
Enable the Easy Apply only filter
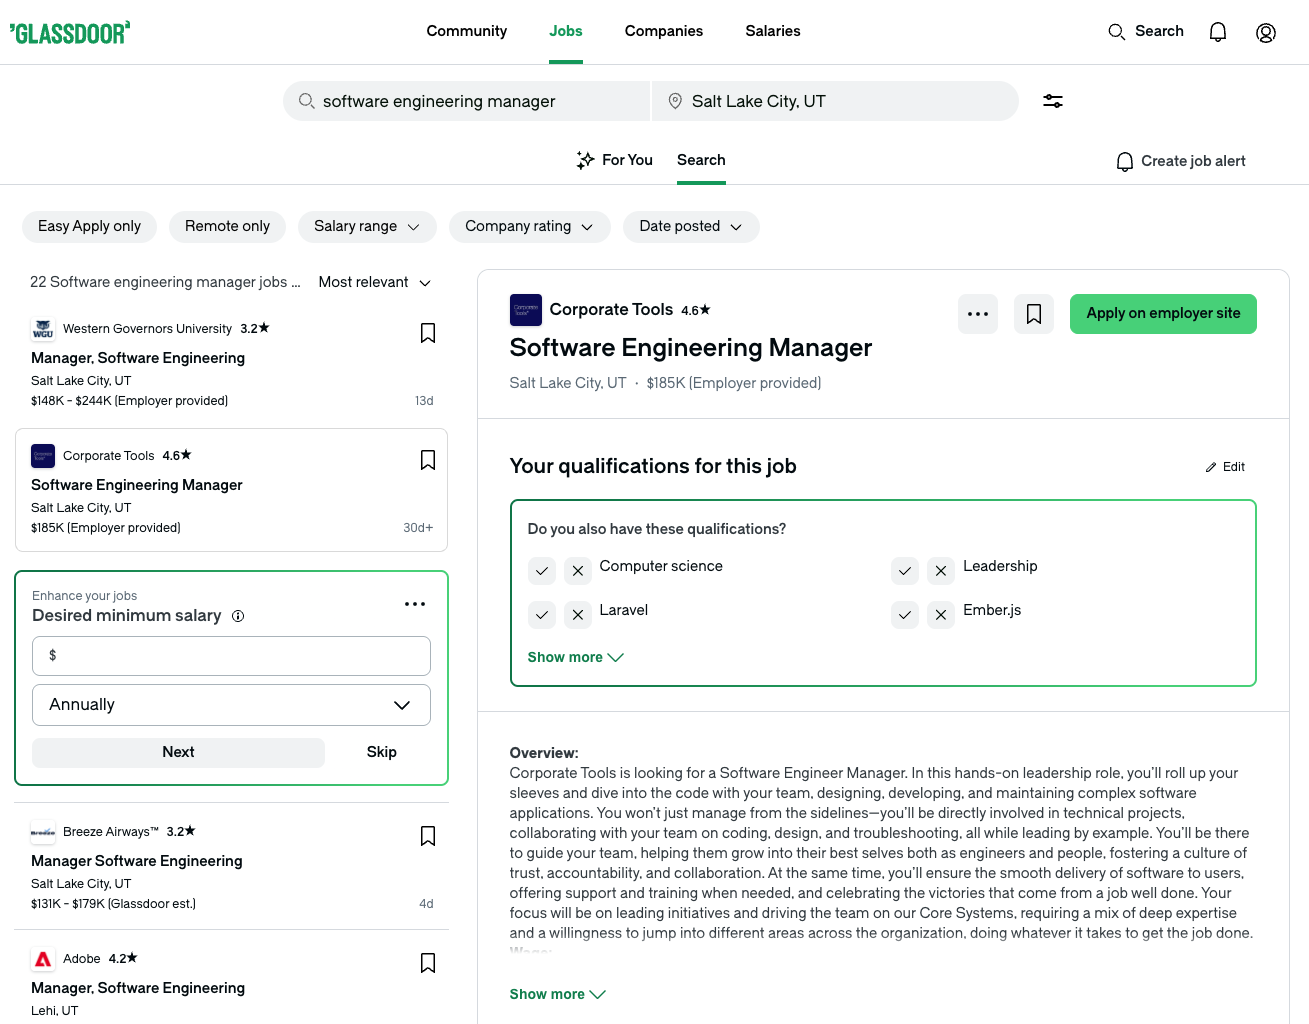click(x=89, y=226)
